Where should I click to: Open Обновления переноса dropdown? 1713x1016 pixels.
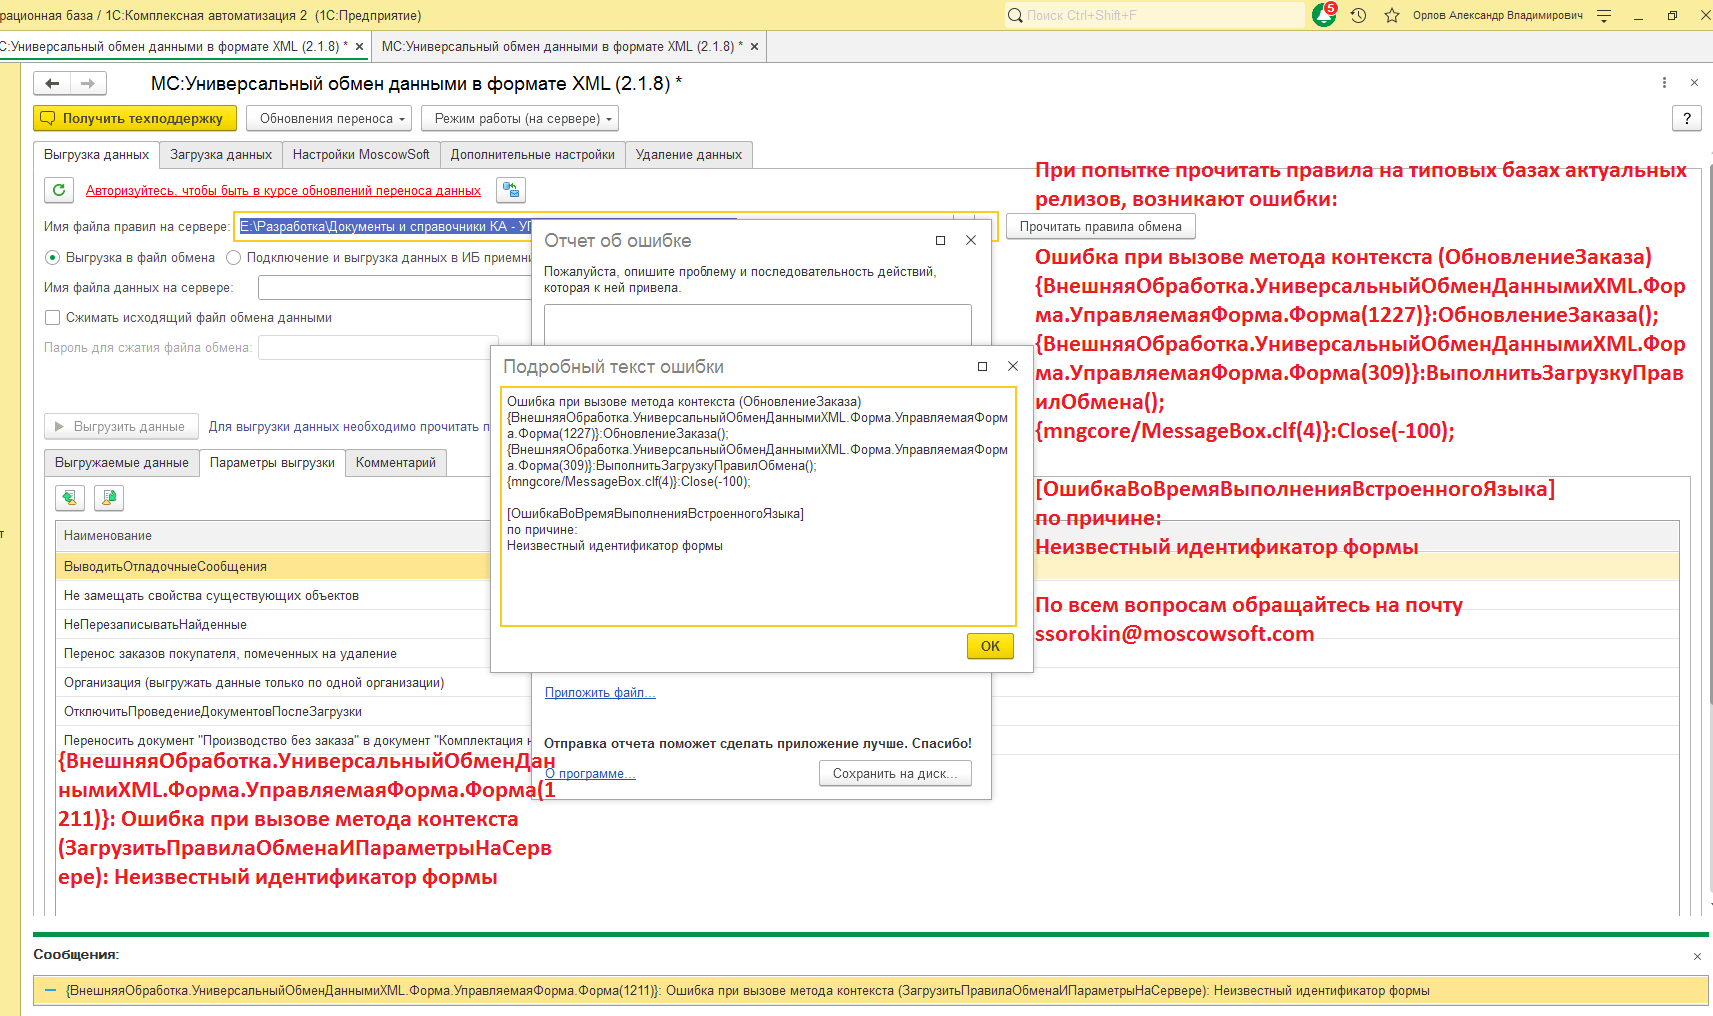point(330,119)
